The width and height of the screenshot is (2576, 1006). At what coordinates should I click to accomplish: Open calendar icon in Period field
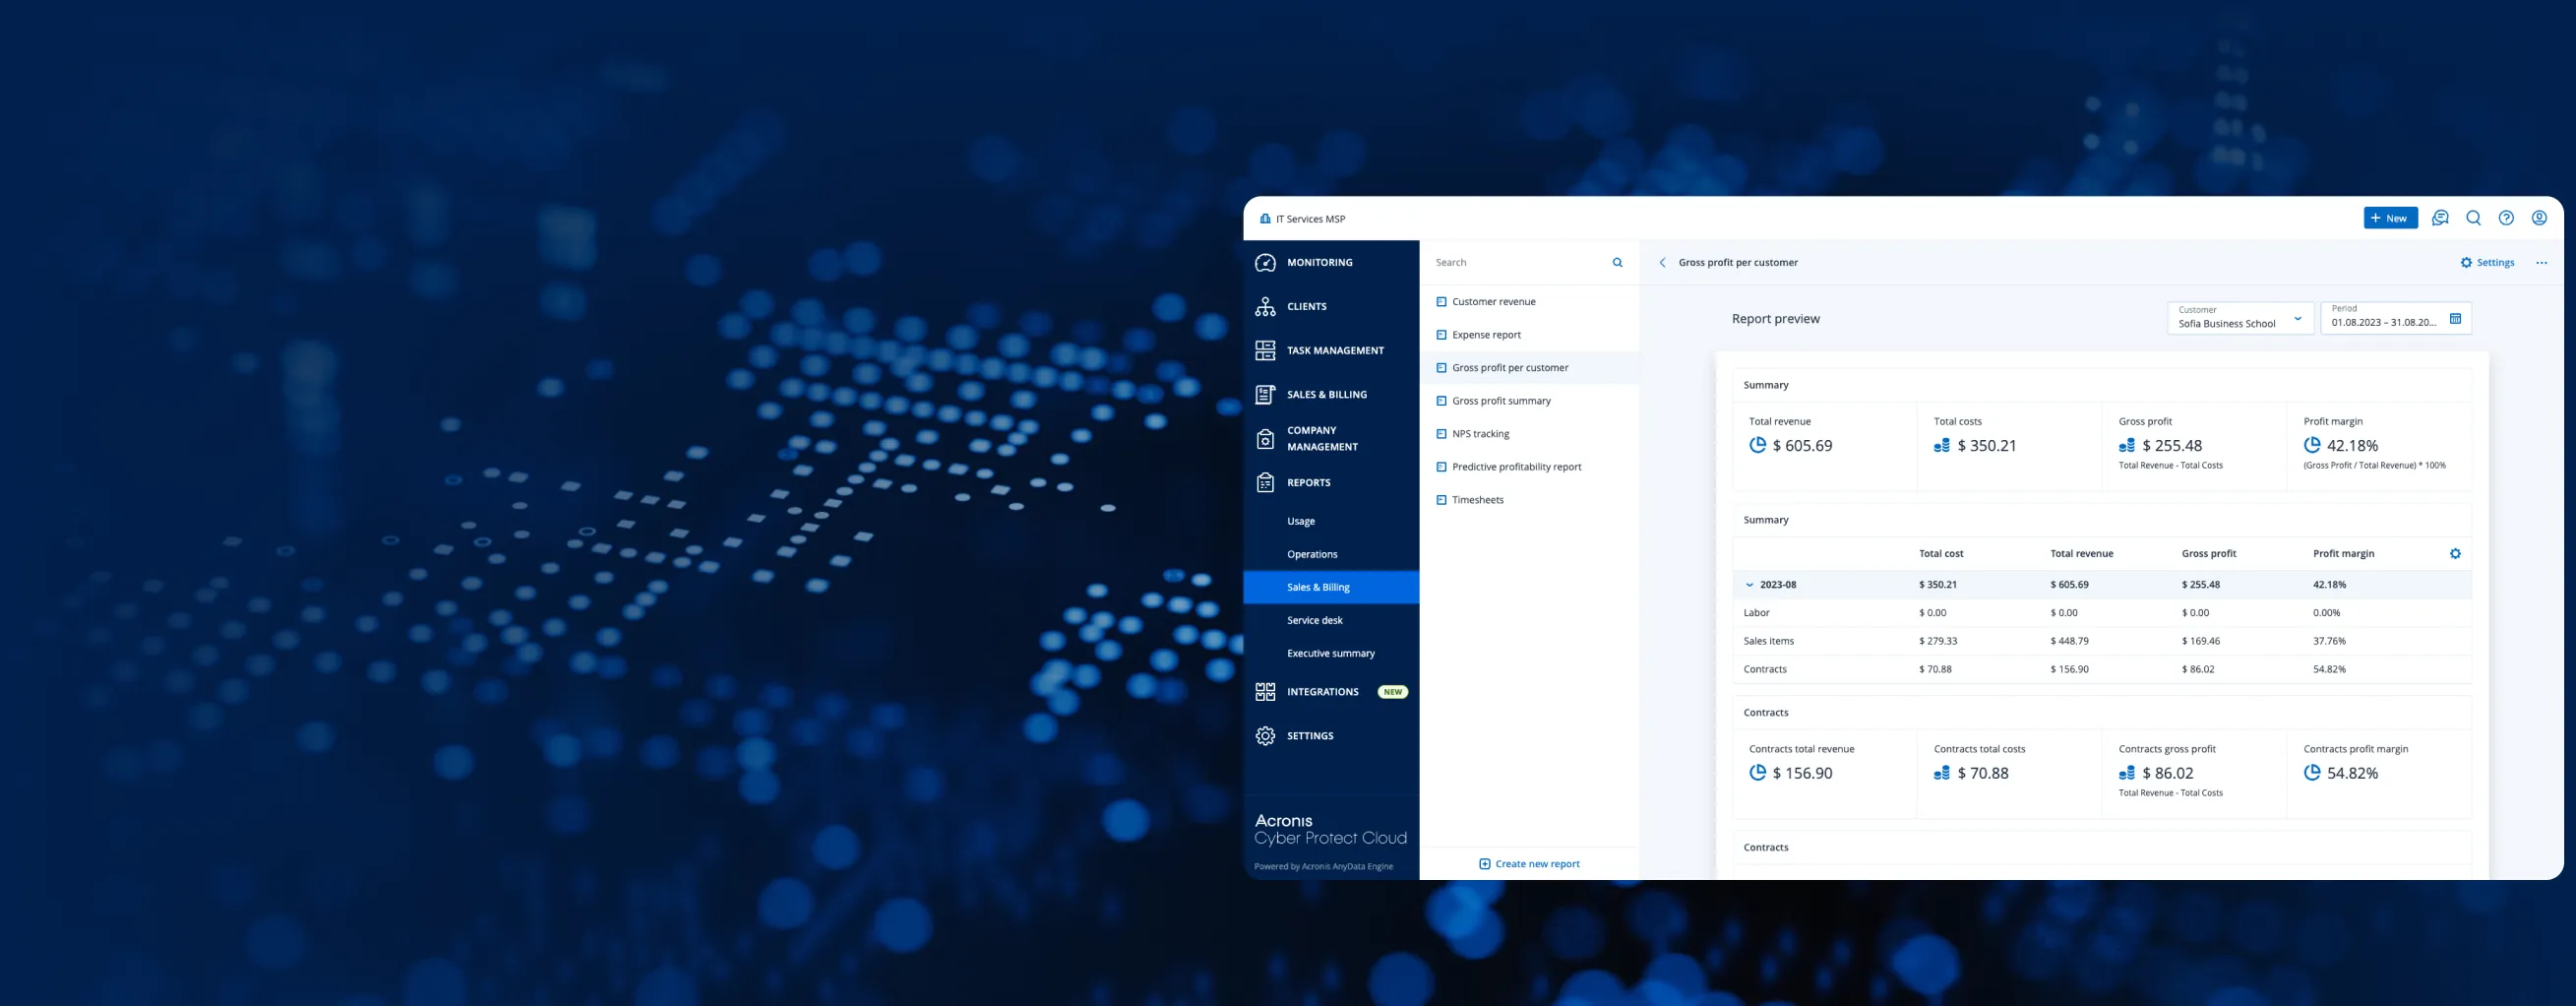[2455, 319]
